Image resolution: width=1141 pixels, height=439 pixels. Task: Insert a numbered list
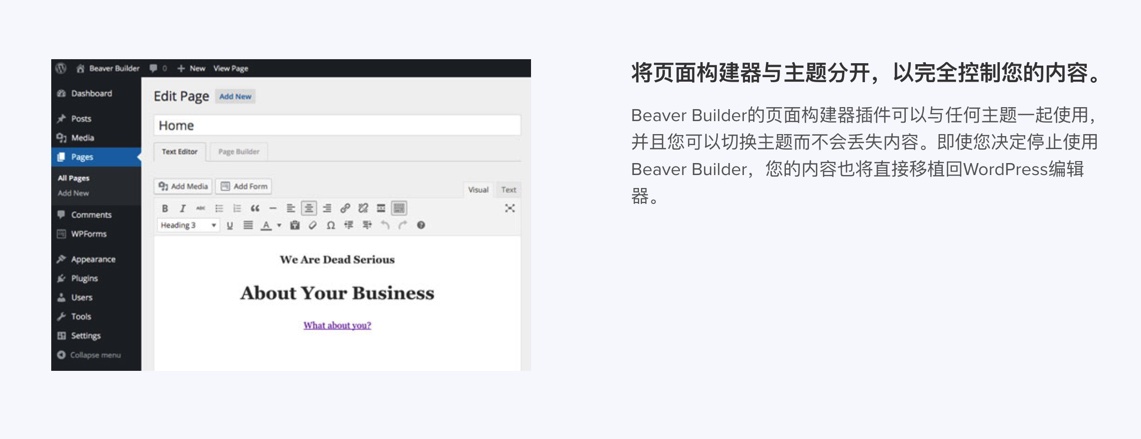236,208
